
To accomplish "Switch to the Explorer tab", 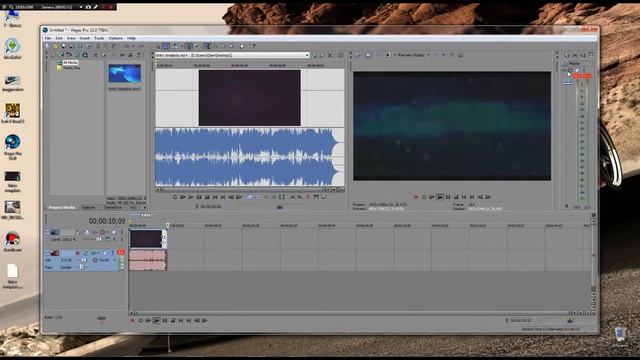I will (x=88, y=208).
